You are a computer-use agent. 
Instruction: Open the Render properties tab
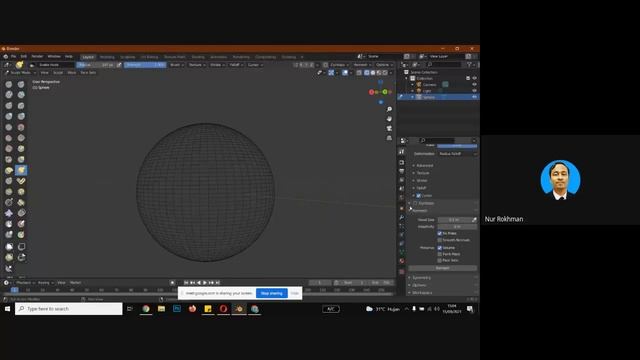click(402, 162)
